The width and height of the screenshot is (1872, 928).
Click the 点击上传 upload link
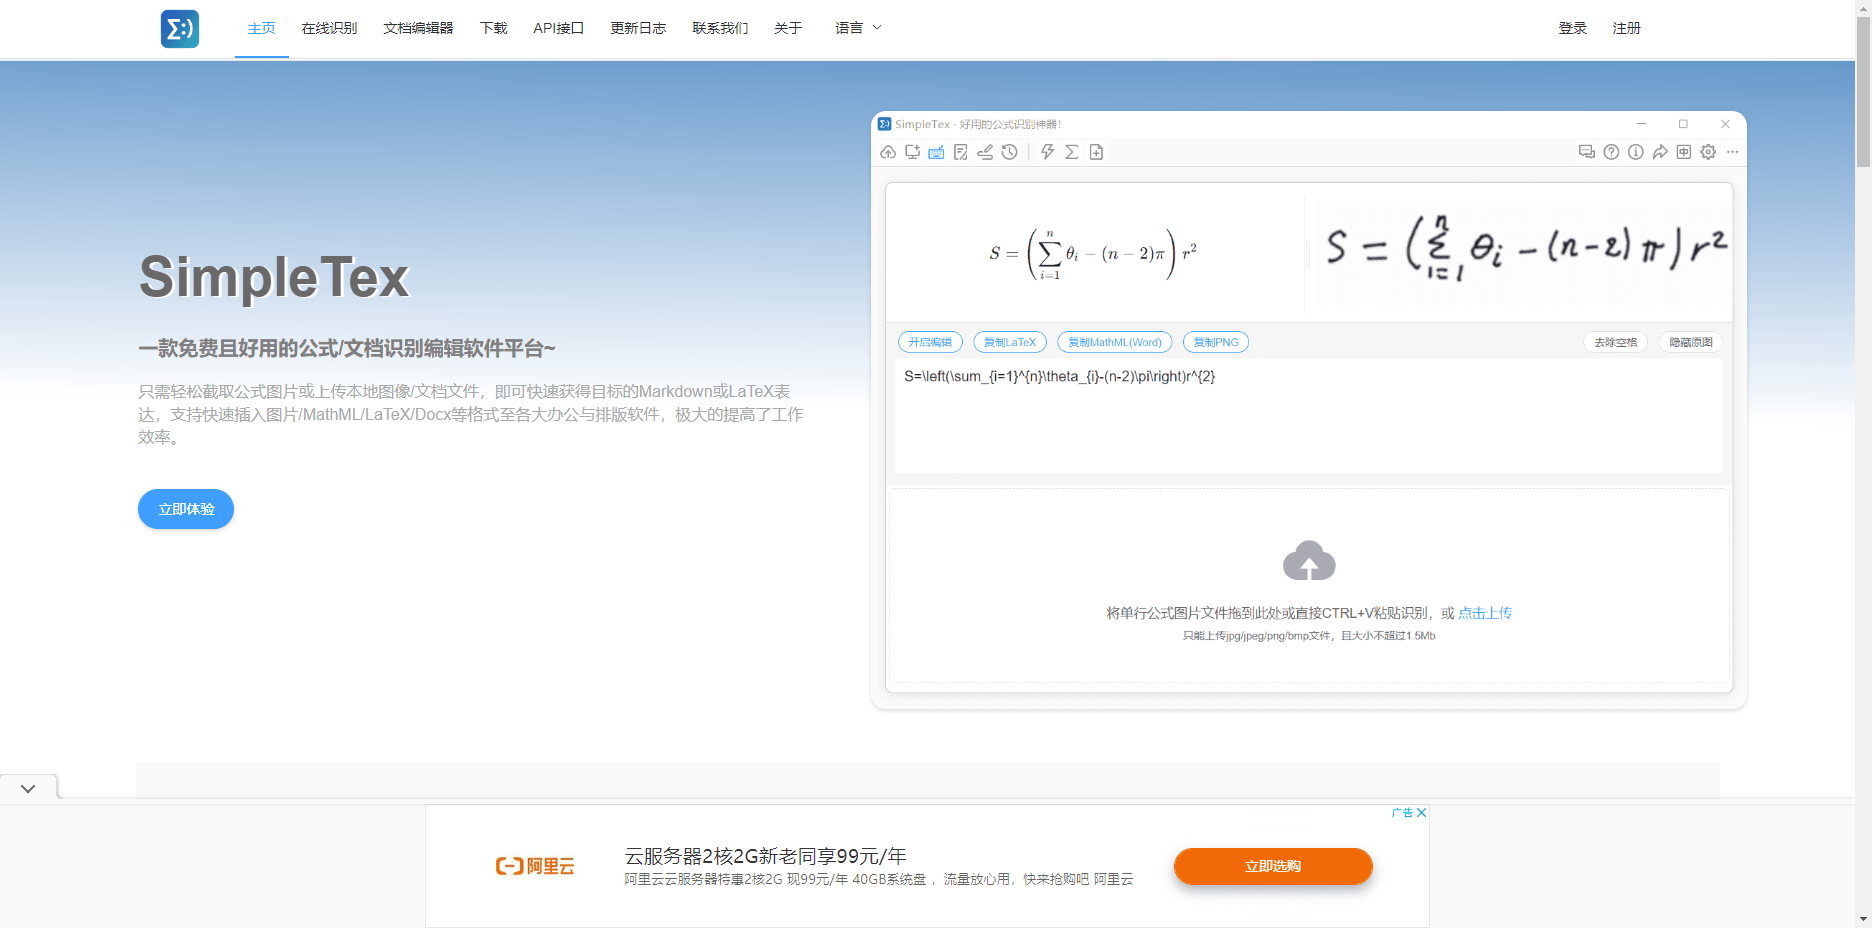point(1485,613)
